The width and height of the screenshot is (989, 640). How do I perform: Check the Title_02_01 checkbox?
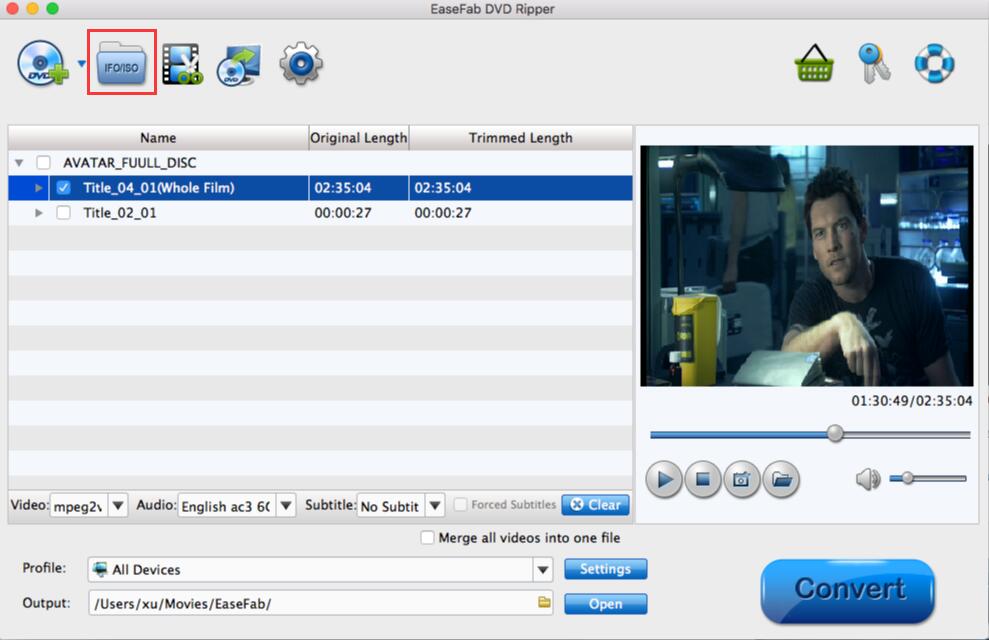coord(64,213)
